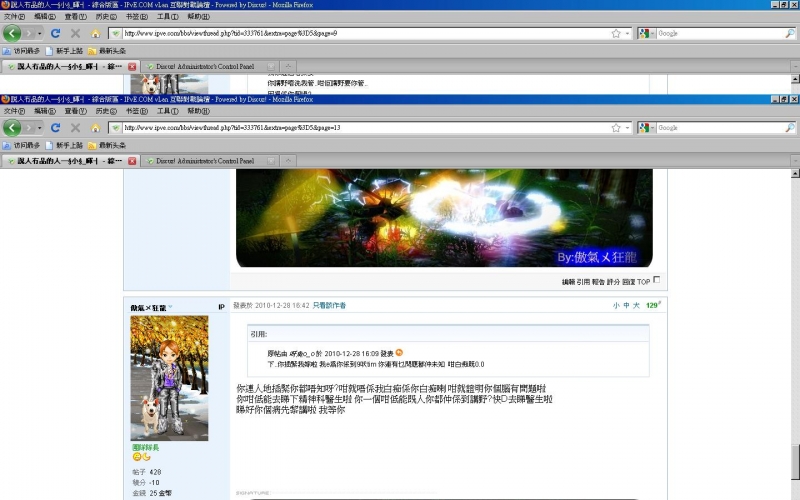This screenshot has height=500, width=800.
Task: Click site identity icon in front window address bar
Action: (x=116, y=128)
